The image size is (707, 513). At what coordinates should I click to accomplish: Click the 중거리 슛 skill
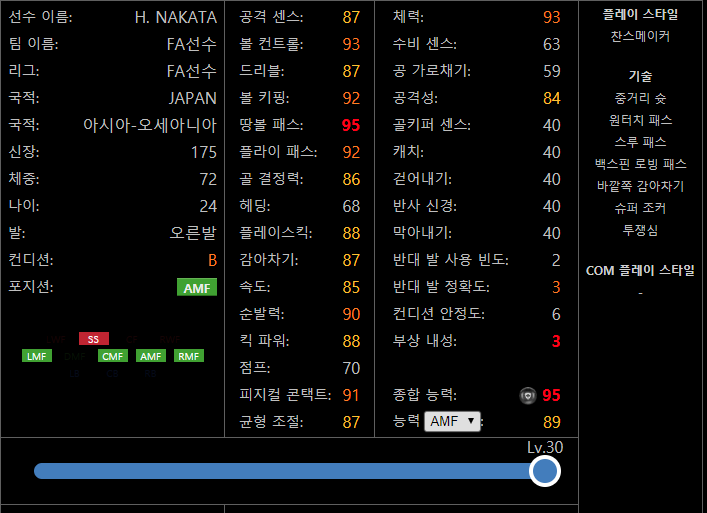[640, 98]
